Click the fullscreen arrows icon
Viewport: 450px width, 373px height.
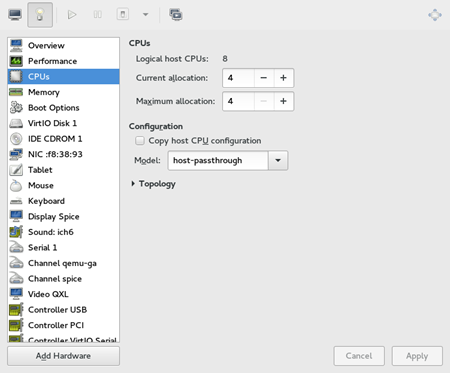pos(435,15)
